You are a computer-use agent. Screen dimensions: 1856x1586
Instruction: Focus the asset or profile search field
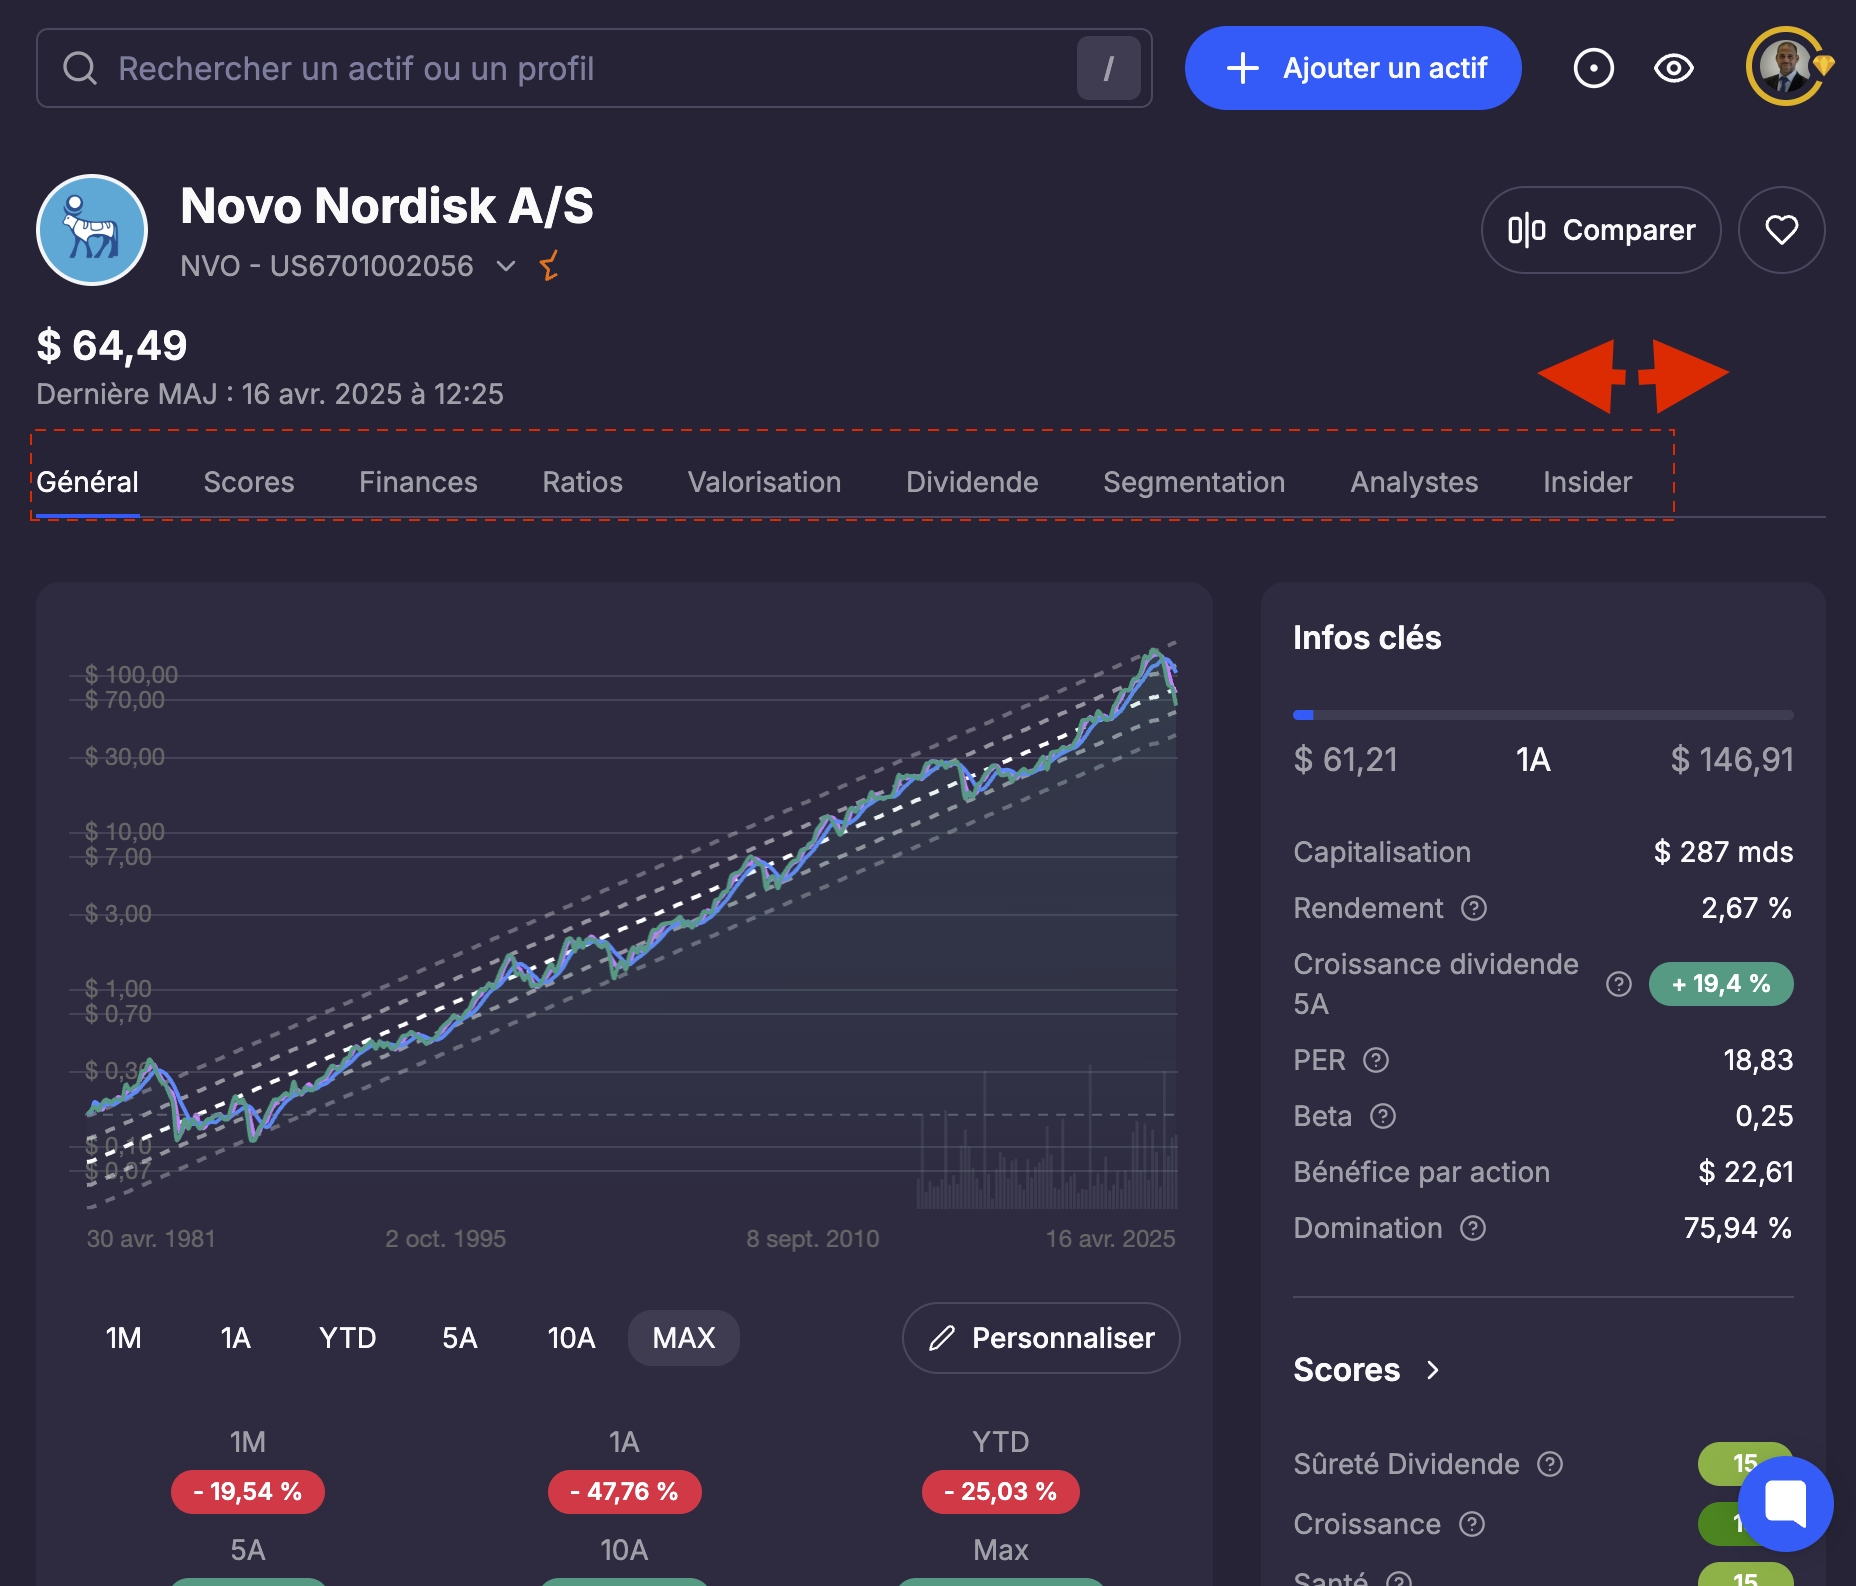[594, 68]
